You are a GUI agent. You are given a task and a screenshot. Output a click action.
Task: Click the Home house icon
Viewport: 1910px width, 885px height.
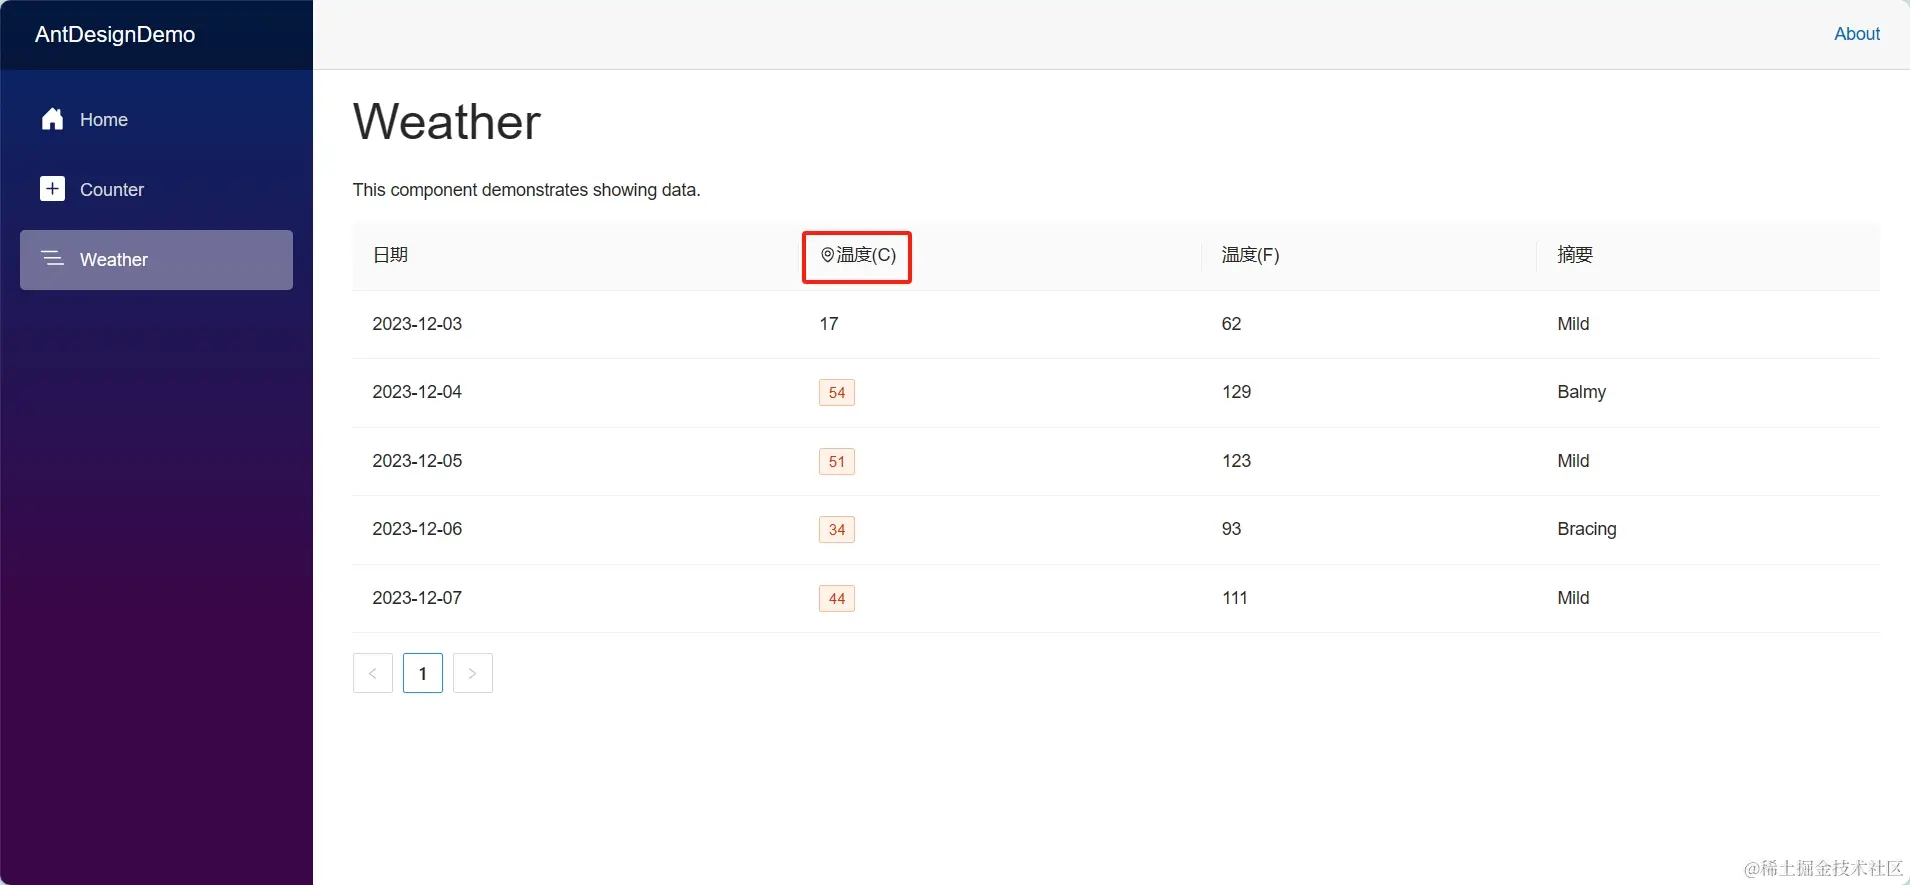pyautogui.click(x=53, y=119)
